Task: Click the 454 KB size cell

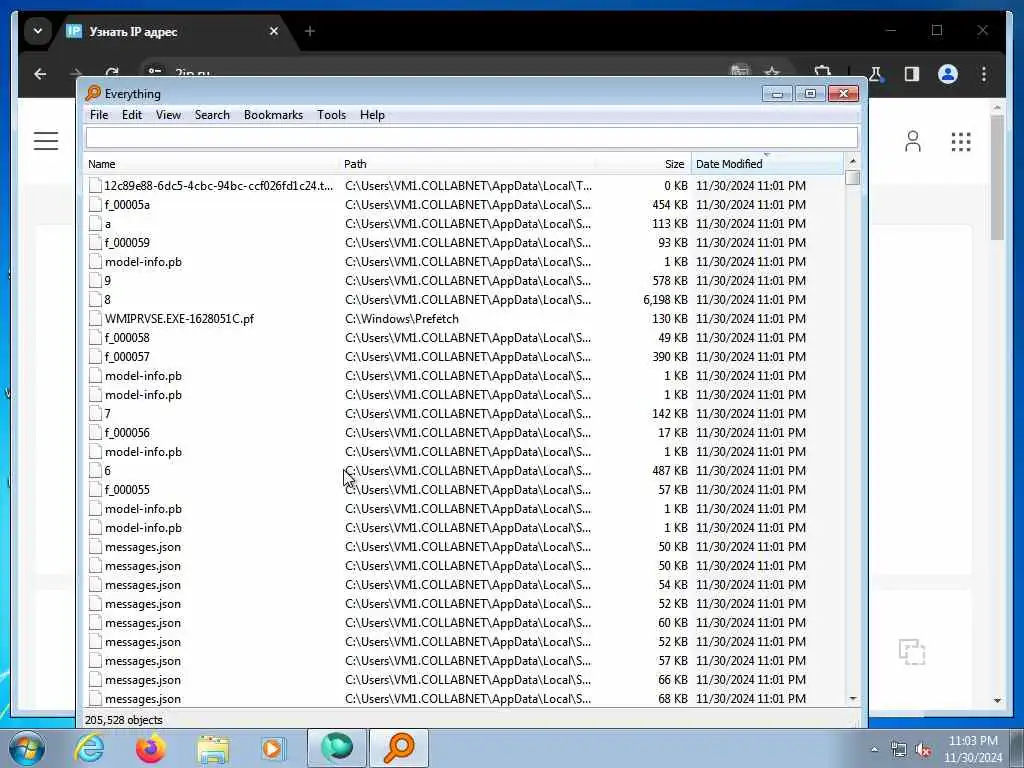Action: click(669, 204)
